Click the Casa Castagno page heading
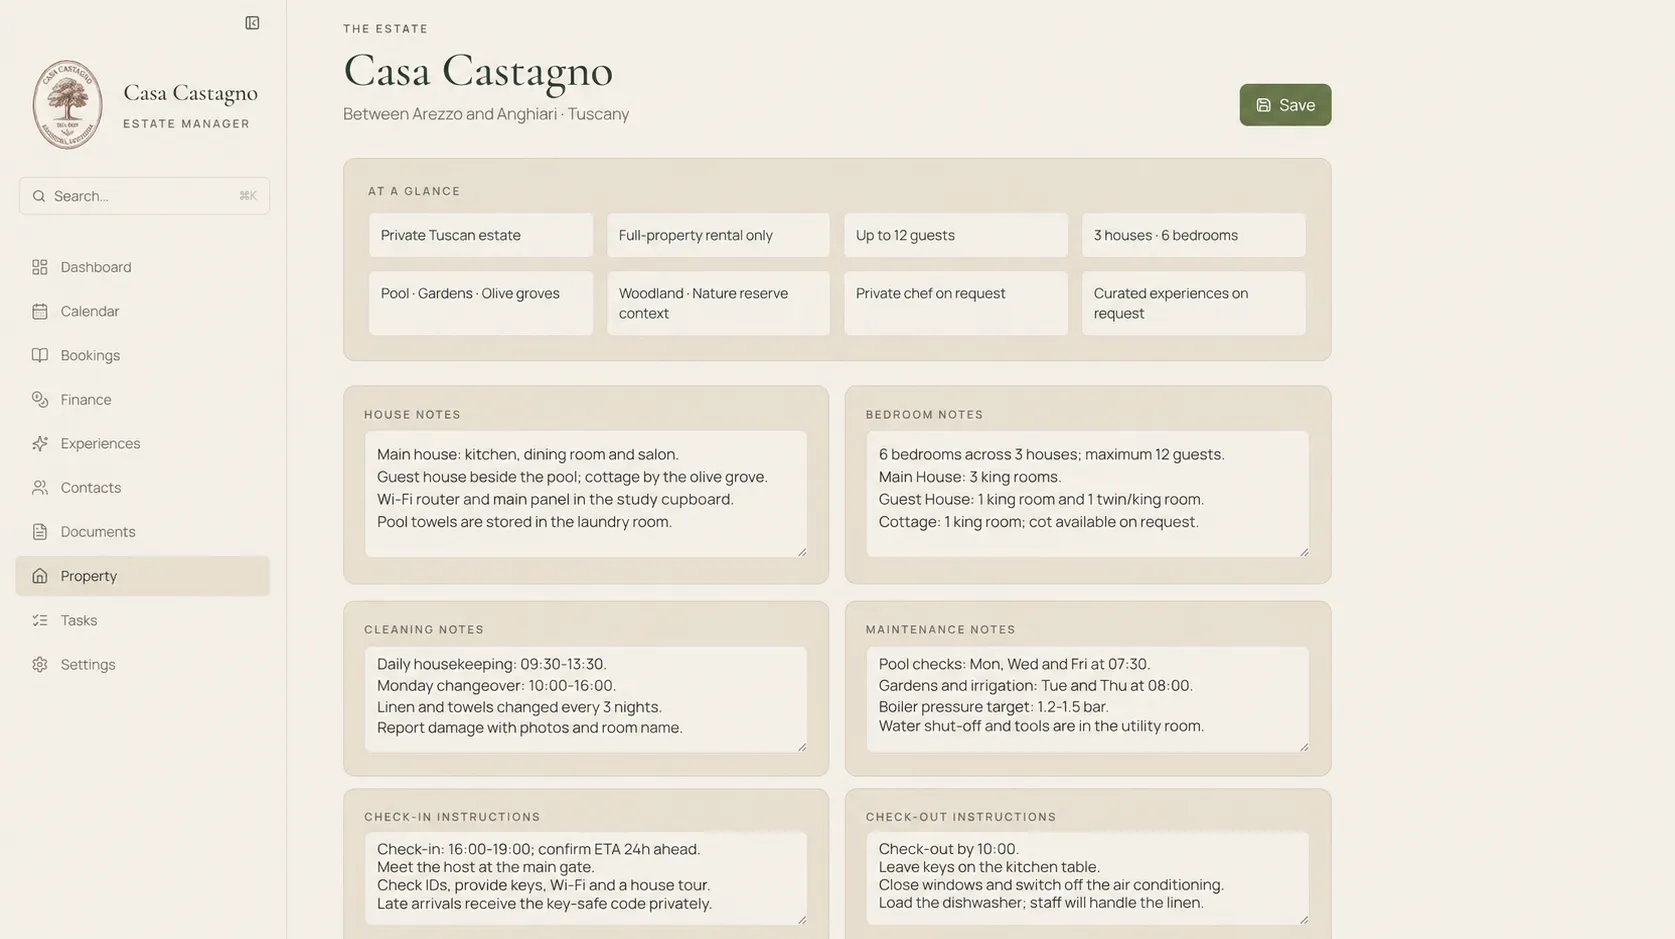Image resolution: width=1675 pixels, height=939 pixels. pos(478,71)
